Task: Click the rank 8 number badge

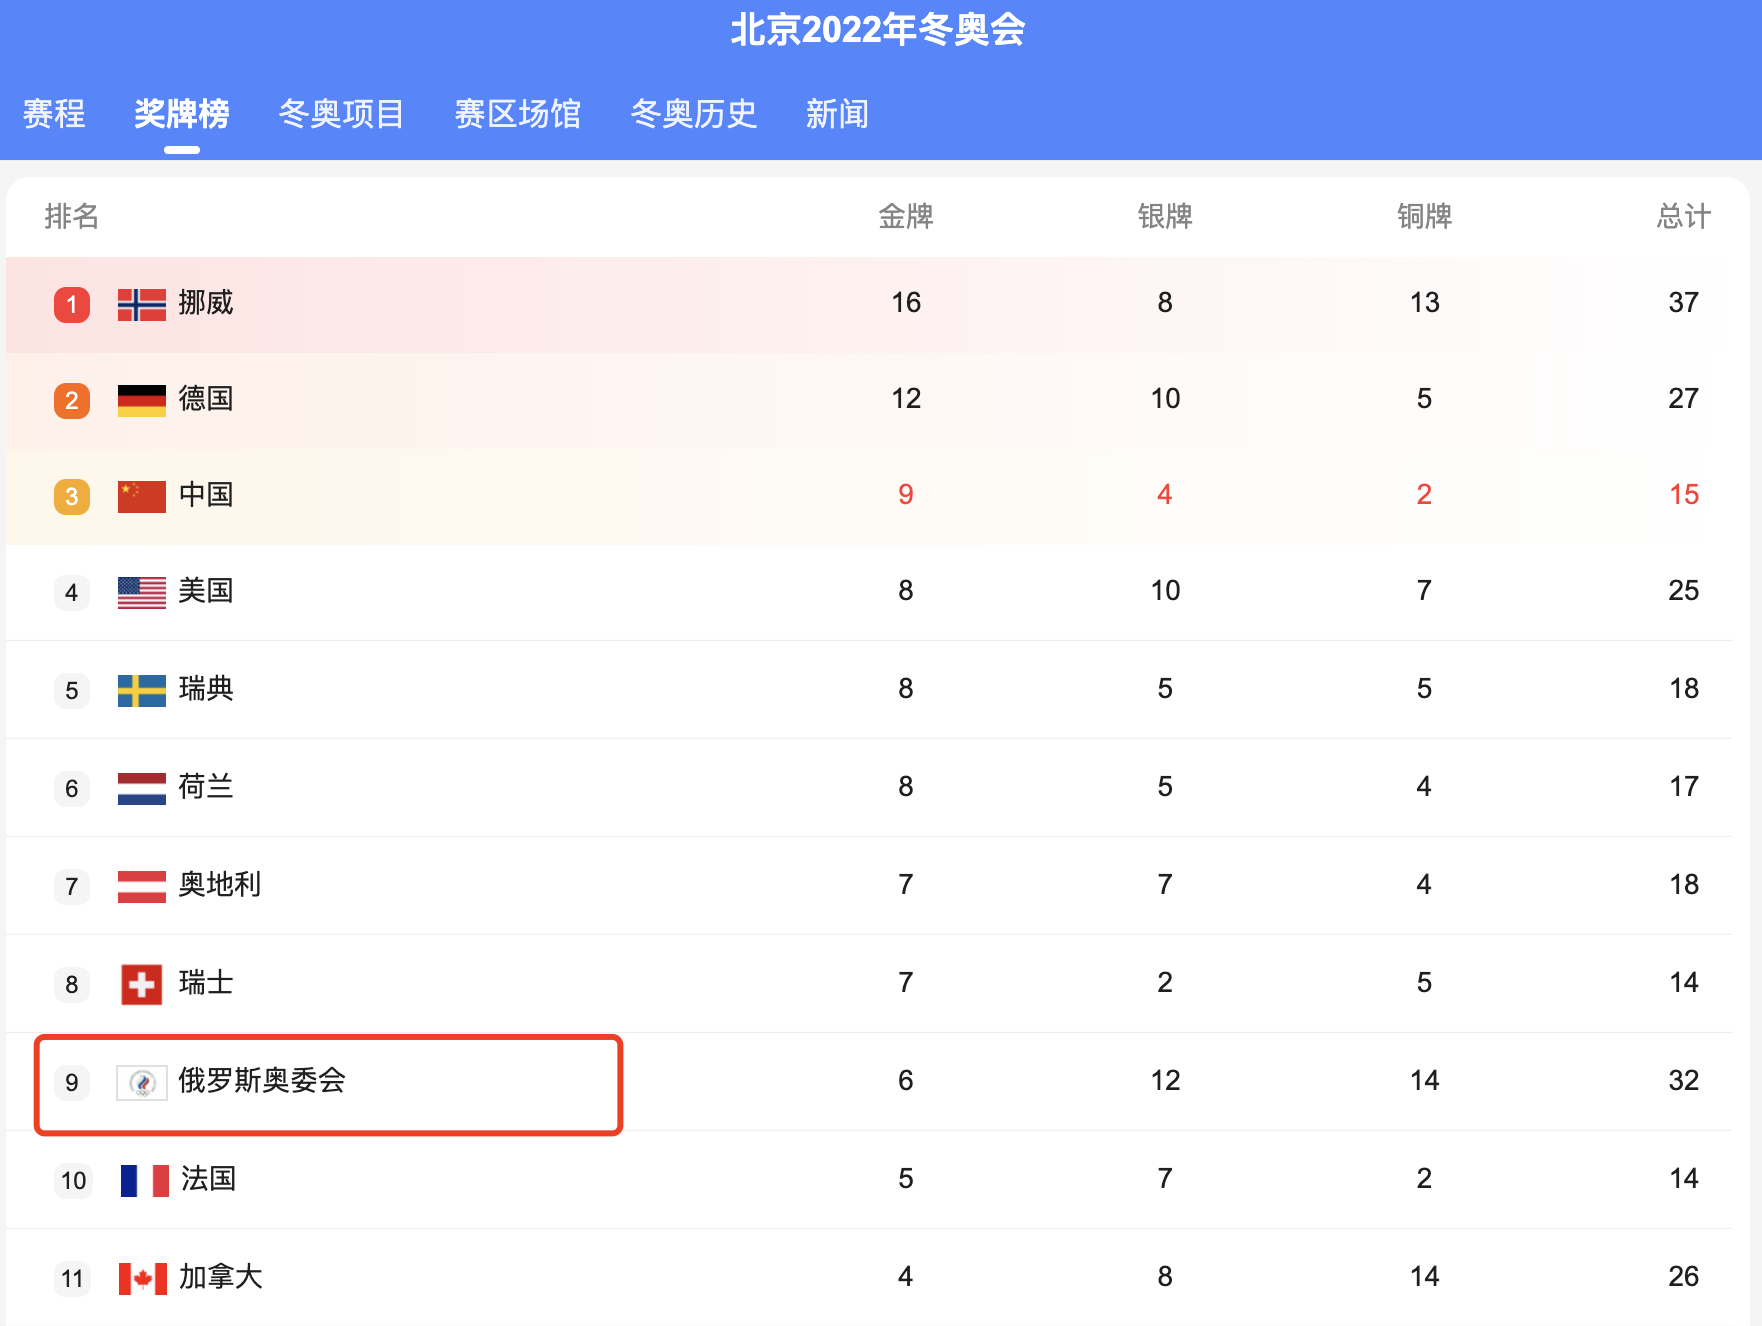Action: pyautogui.click(x=72, y=985)
